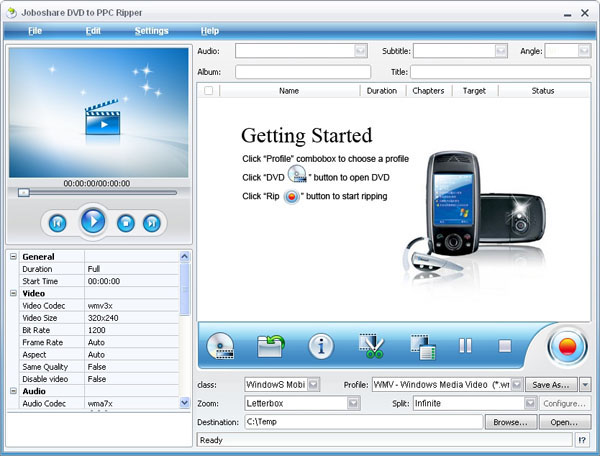
Task: Open the clip scissors tool
Action: click(372, 346)
